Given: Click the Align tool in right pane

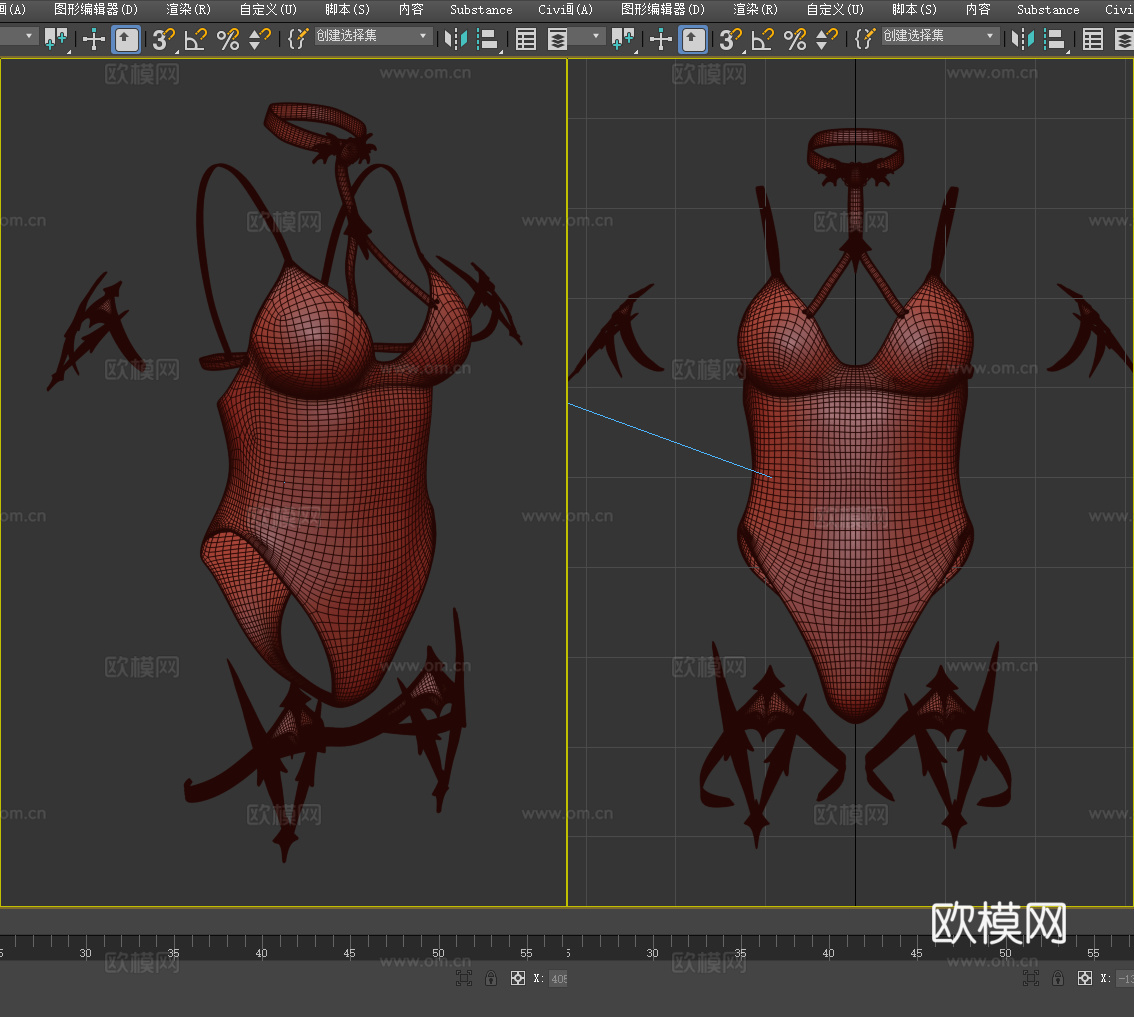Looking at the screenshot, I should coord(1055,39).
